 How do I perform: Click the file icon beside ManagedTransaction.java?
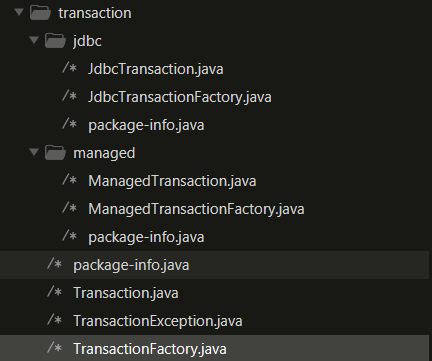click(x=69, y=181)
